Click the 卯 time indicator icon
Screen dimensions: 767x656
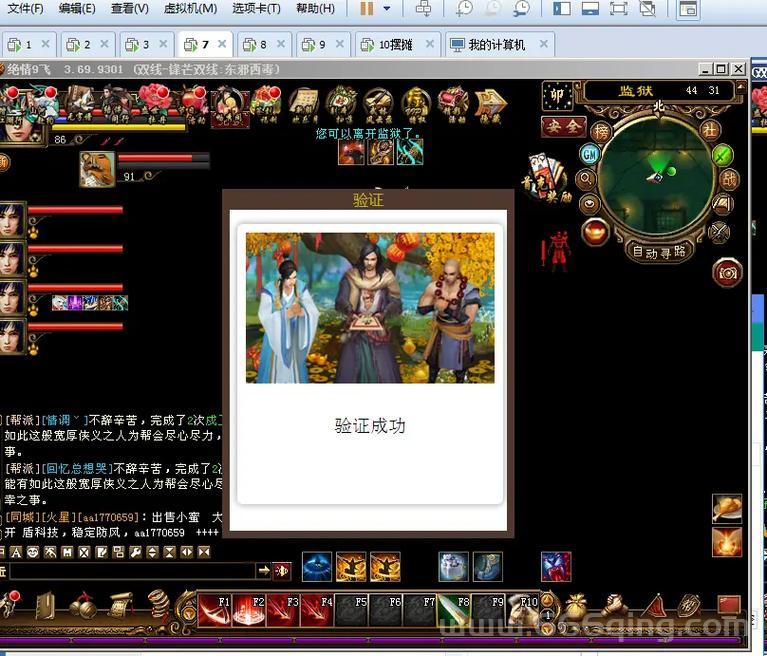tap(557, 95)
